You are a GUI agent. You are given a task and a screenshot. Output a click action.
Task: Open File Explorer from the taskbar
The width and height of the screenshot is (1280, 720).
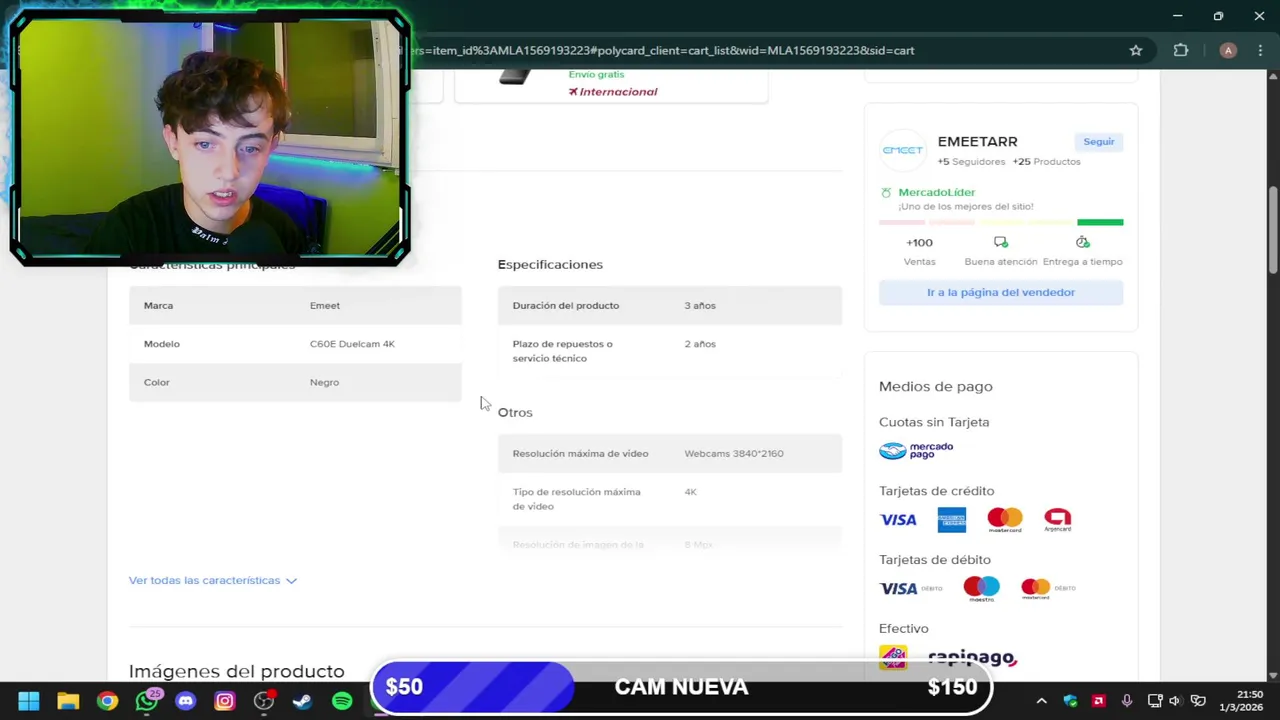click(68, 701)
